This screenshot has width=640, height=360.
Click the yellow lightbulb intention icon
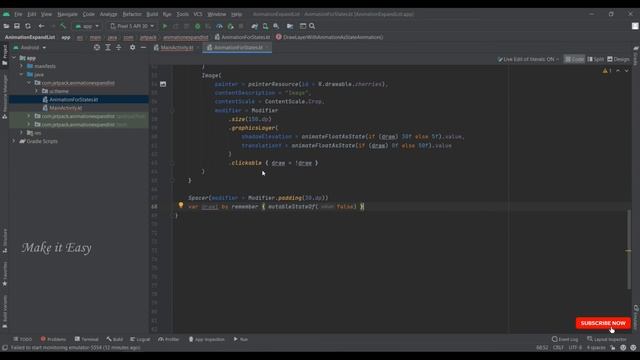click(x=181, y=205)
